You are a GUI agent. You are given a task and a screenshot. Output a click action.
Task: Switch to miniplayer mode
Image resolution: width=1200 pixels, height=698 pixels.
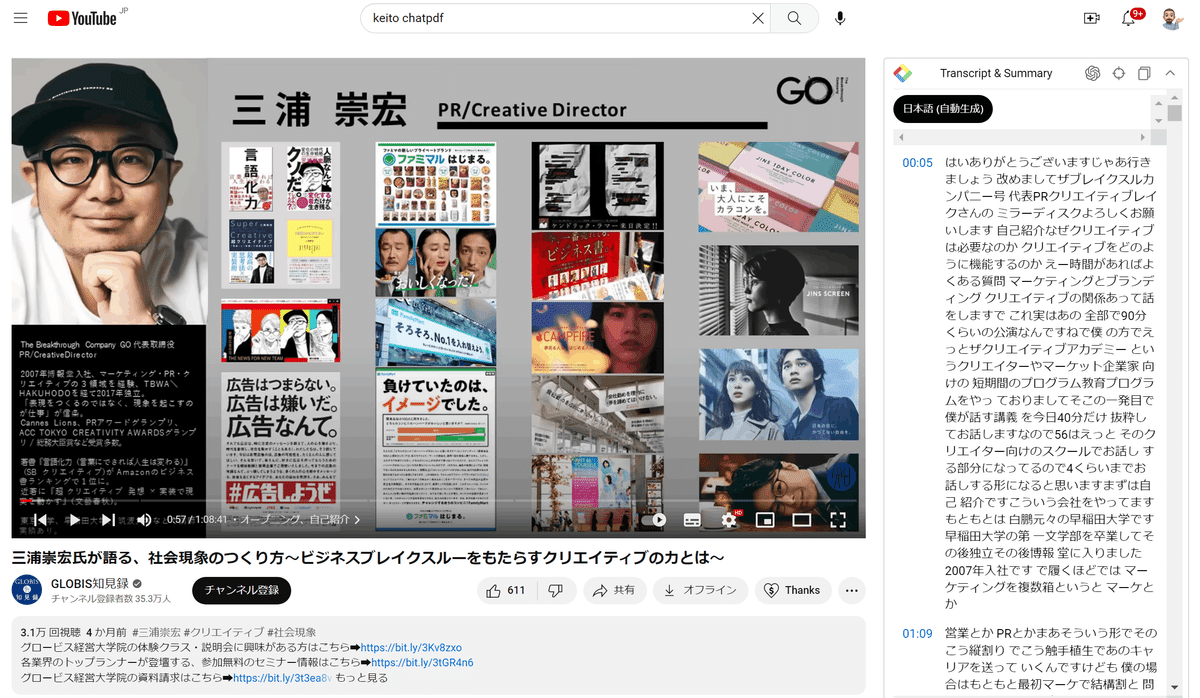click(x=765, y=520)
